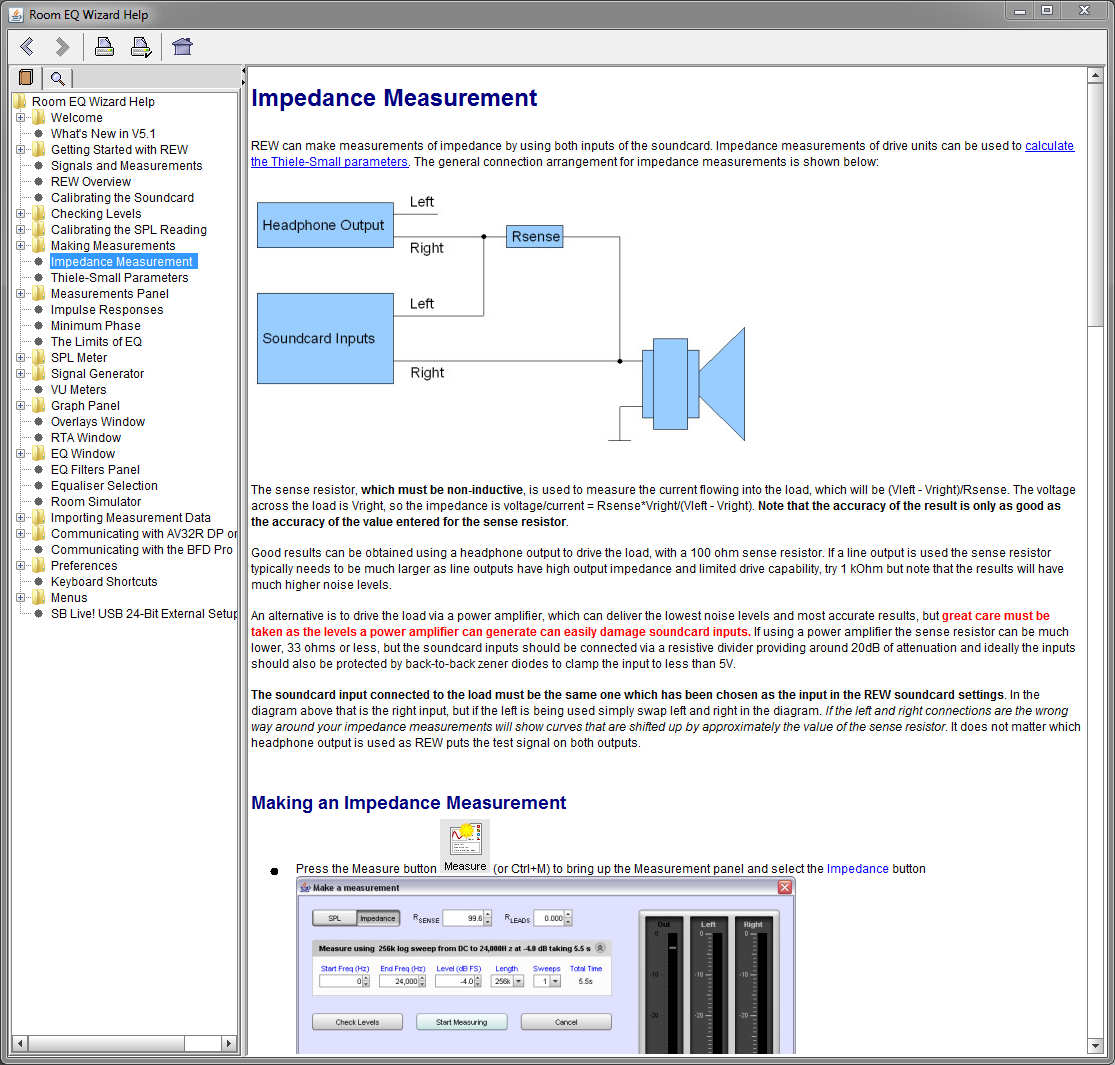The image size is (1115, 1065).
Task: Expand the Welcome tree node
Action: 20,118
